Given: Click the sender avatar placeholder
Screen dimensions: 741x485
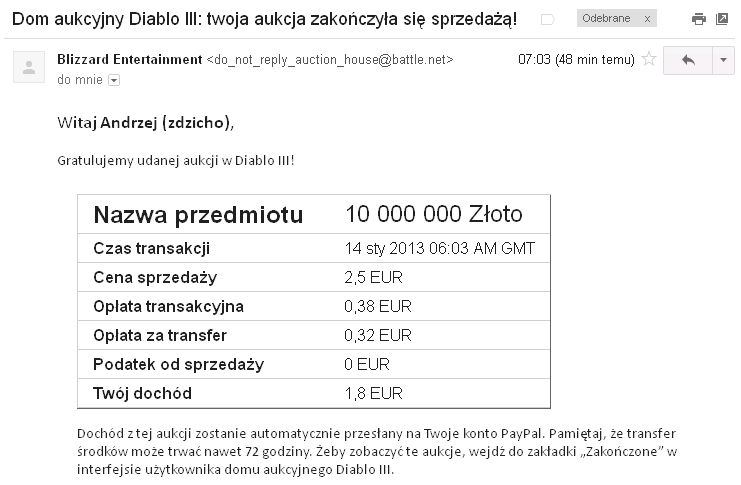Looking at the screenshot, I should pyautogui.click(x=29, y=67).
